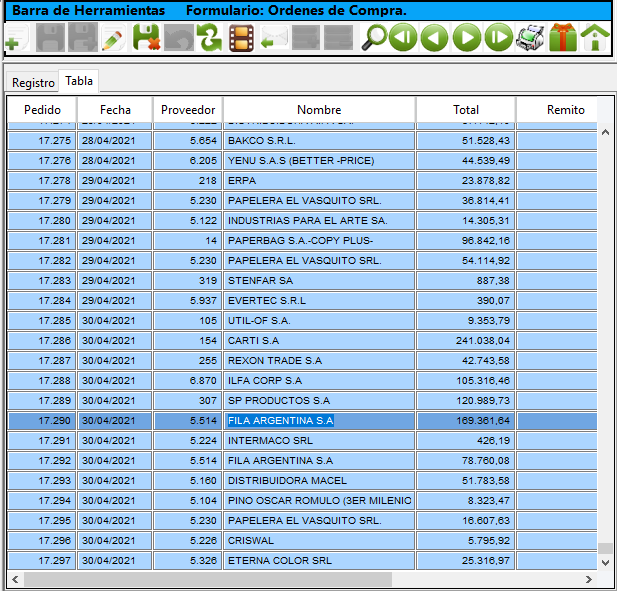Click the greyed-out undo arrow icon

(179, 38)
